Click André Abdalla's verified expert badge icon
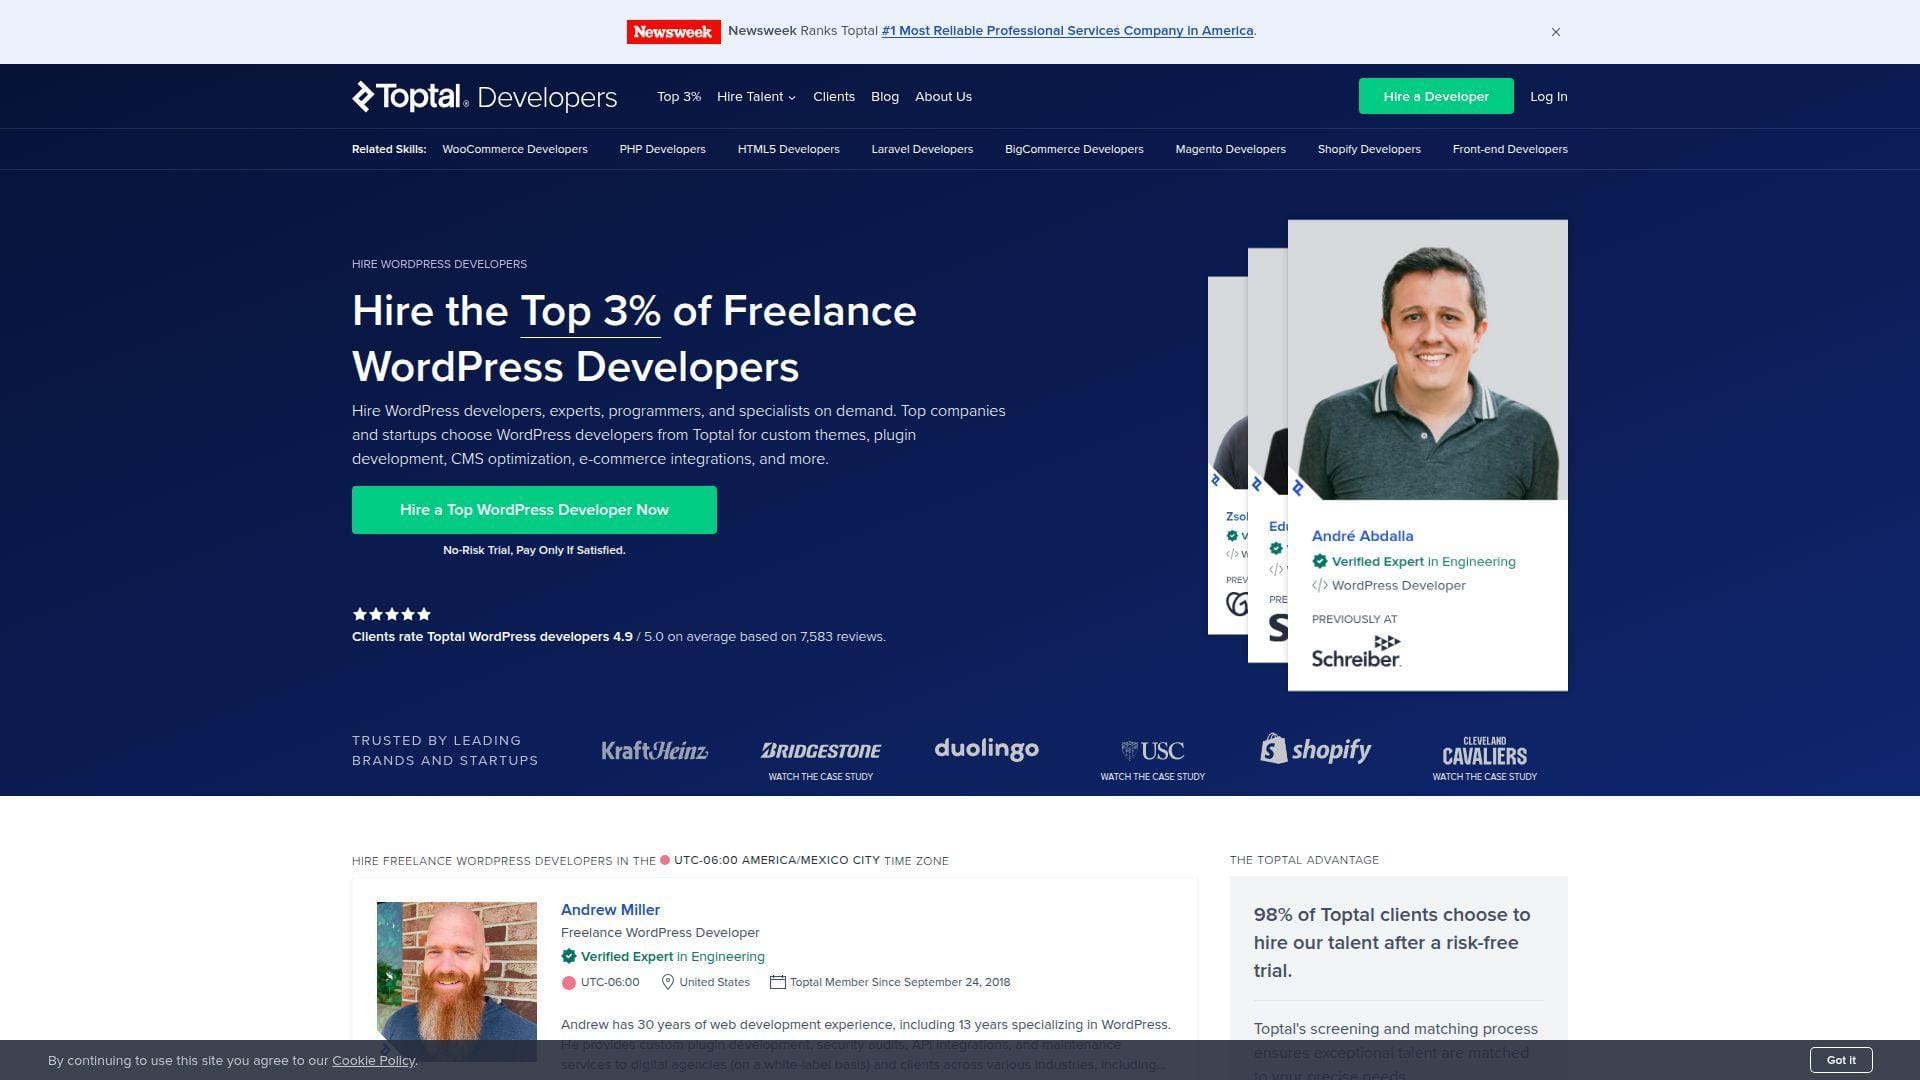Viewport: 1920px width, 1080px height. click(x=1319, y=562)
